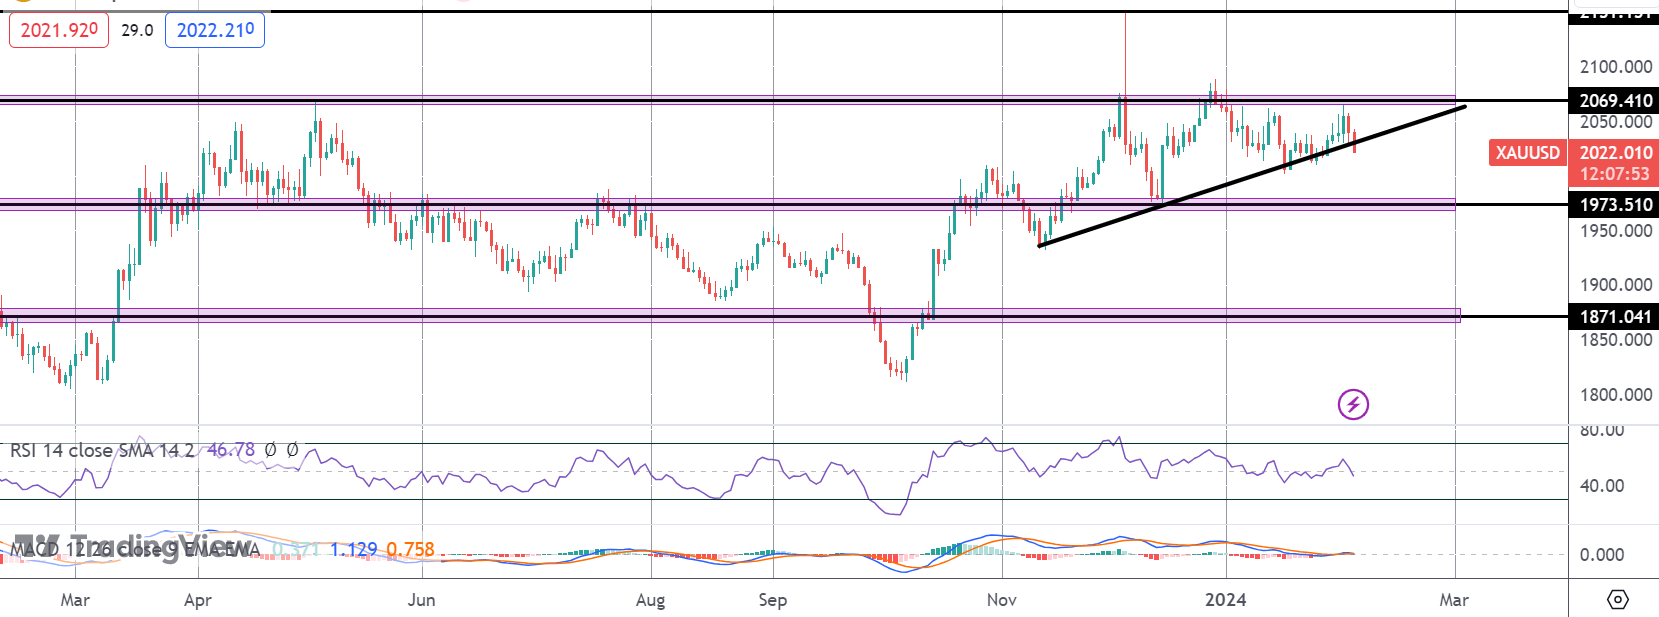Click the red sell price 2021.920 button
The width and height of the screenshot is (1659, 617).
coord(59,30)
